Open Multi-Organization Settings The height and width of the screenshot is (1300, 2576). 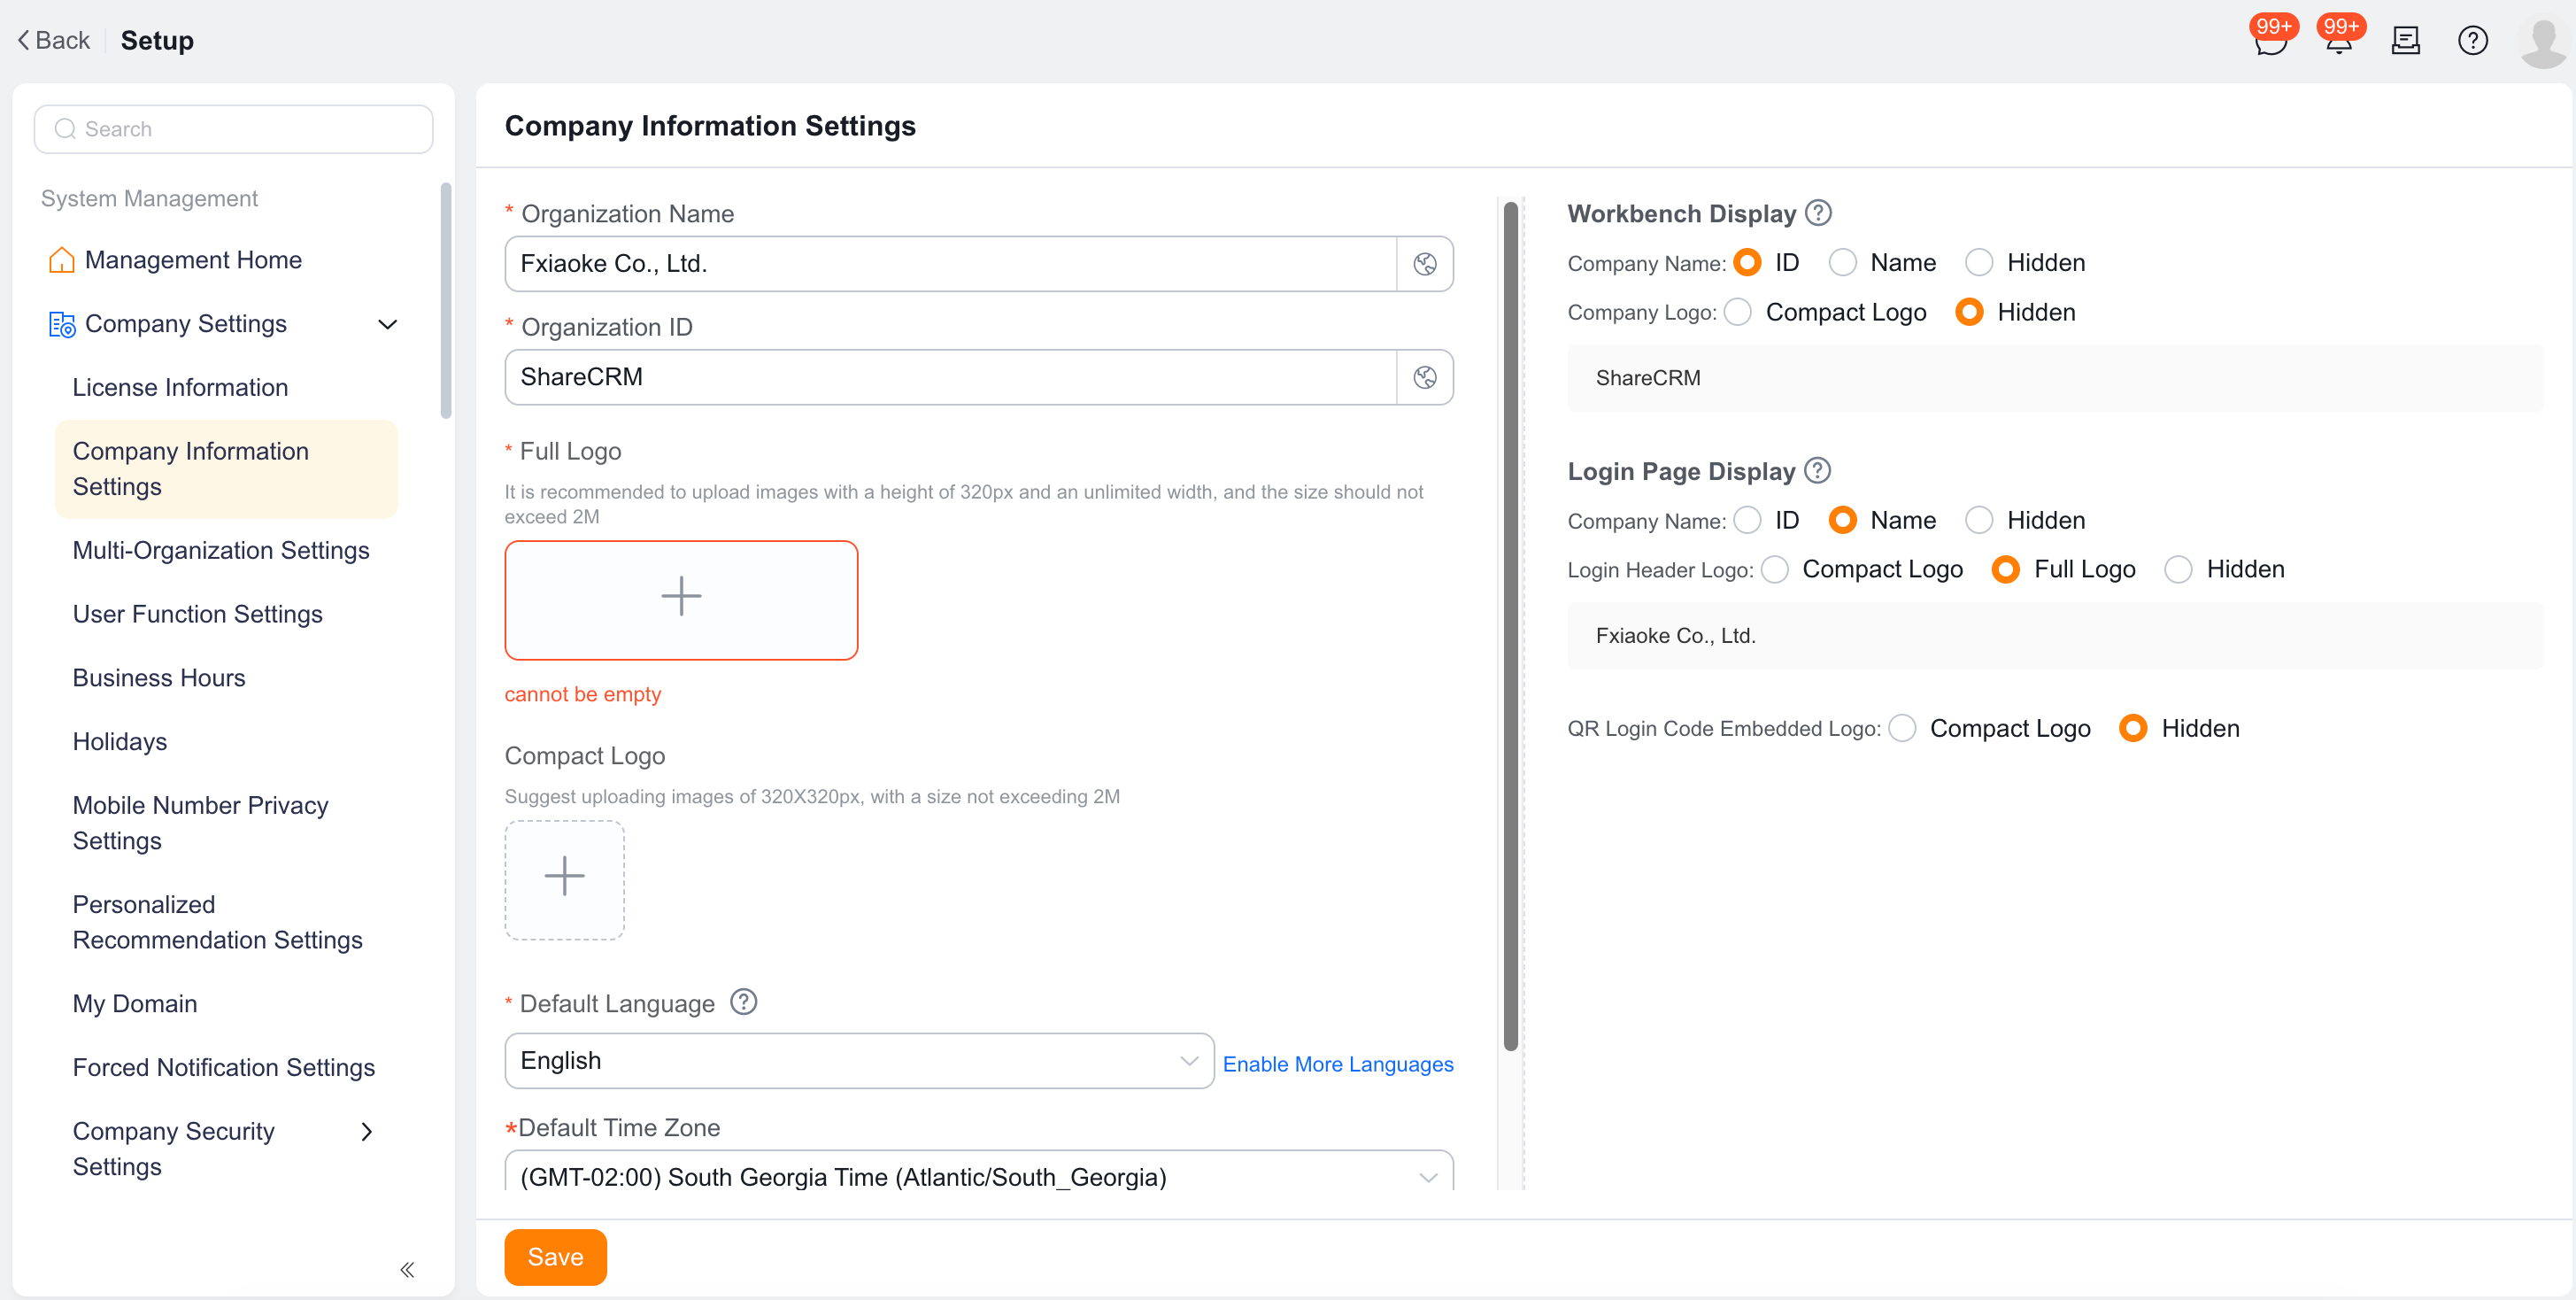pos(221,550)
